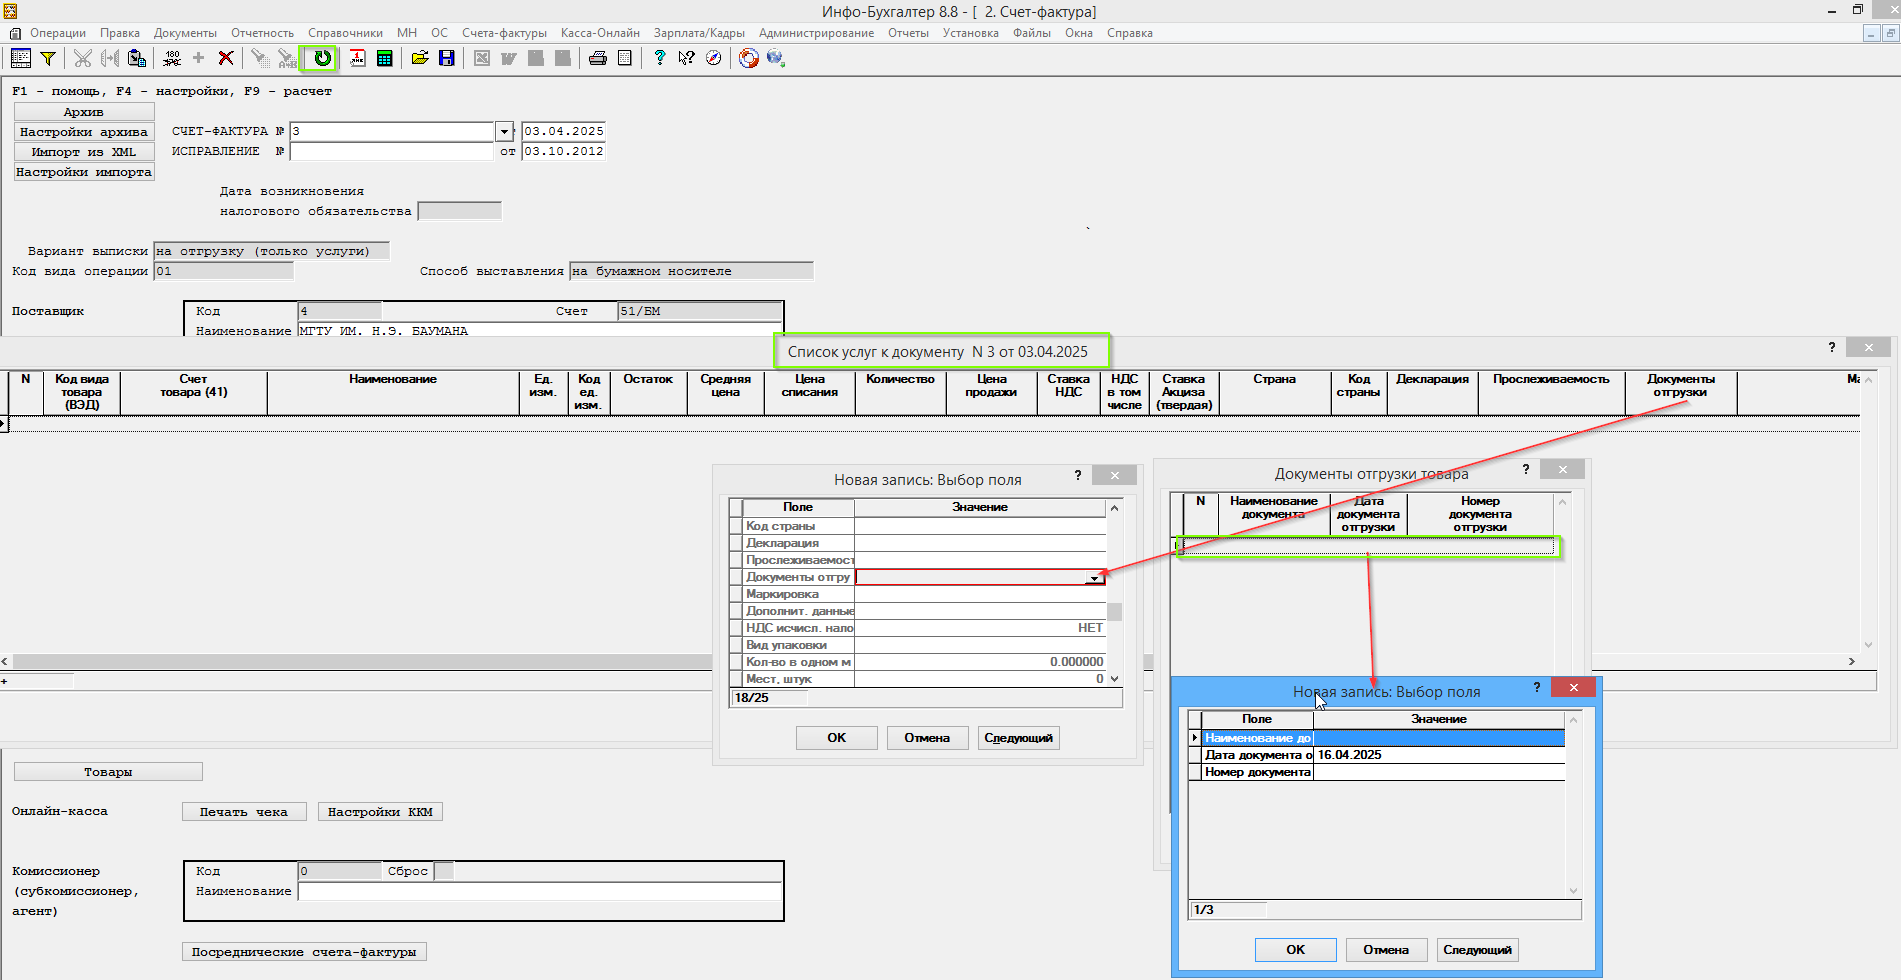Viewport: 1901px width, 980px height.
Task: Click the 180 renumber toolbar icon
Action: (172, 58)
